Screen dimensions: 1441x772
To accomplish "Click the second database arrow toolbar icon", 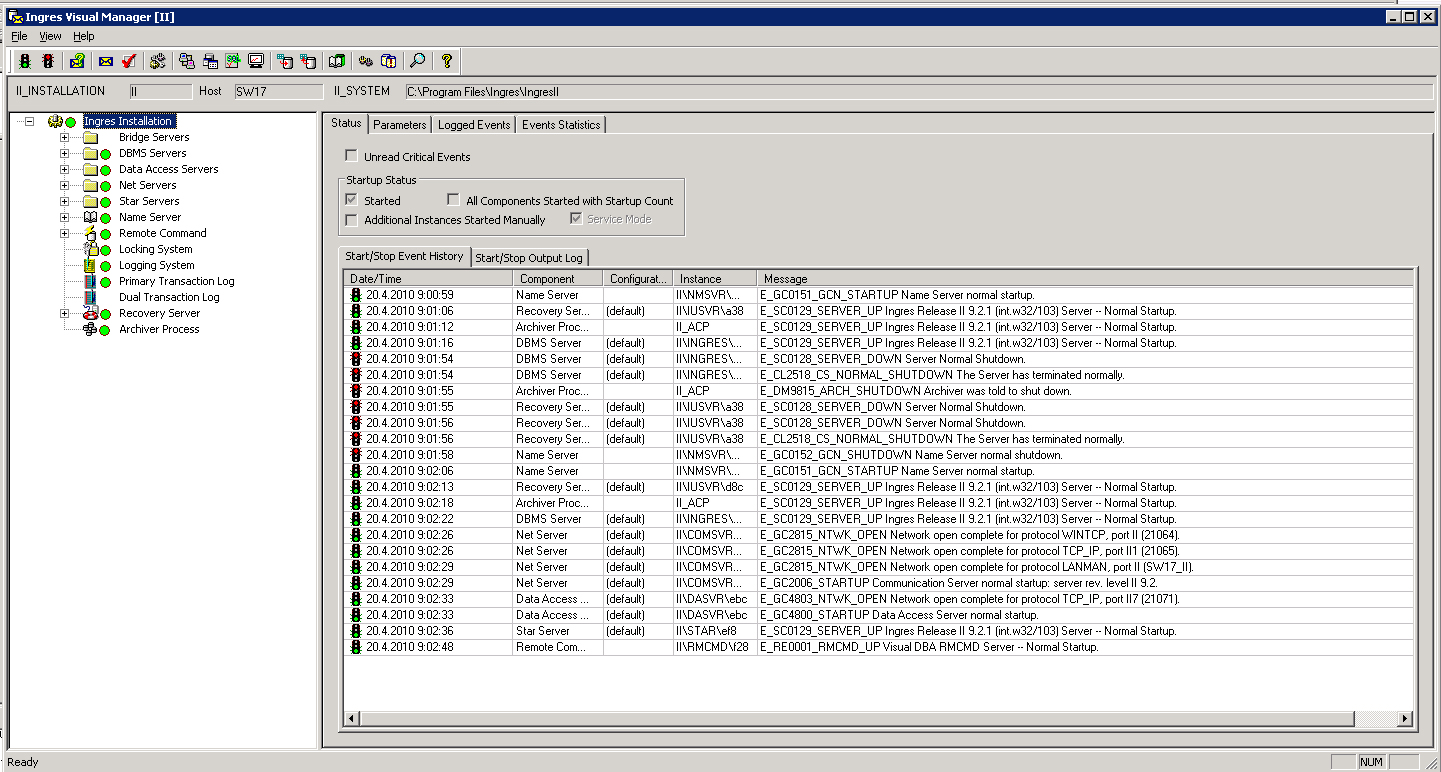I will (x=308, y=61).
